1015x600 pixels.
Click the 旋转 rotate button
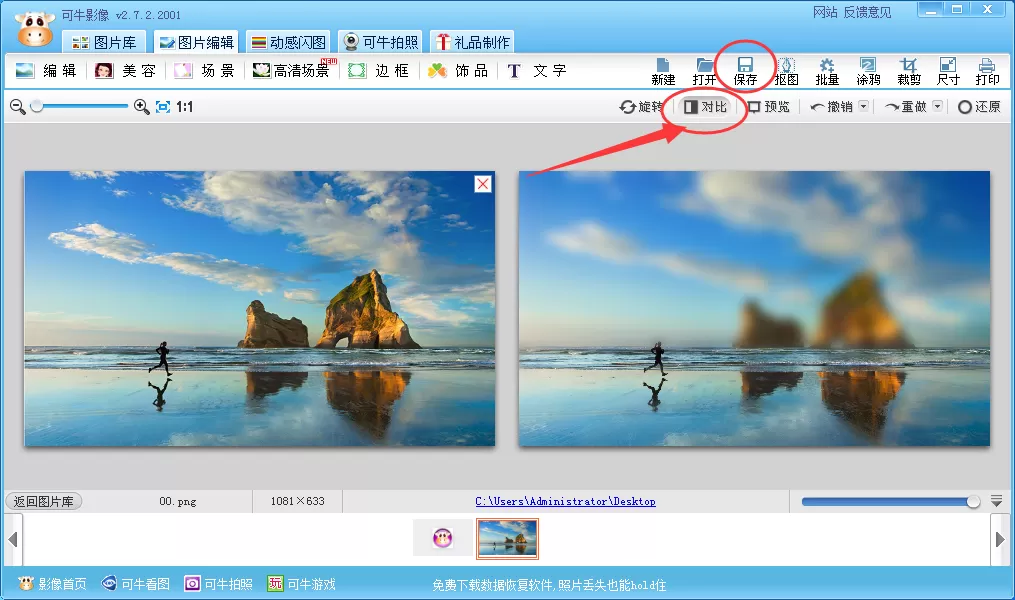(x=641, y=107)
